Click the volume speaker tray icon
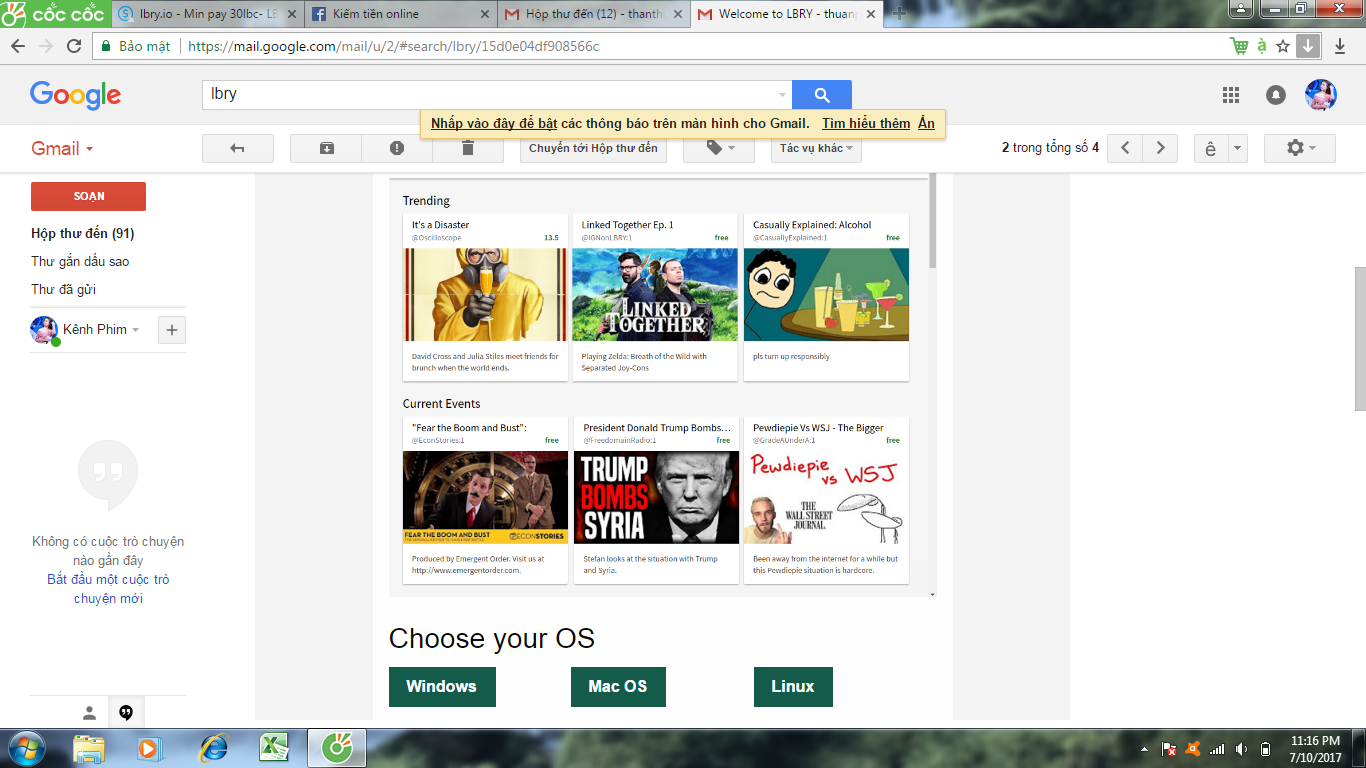 point(1241,748)
